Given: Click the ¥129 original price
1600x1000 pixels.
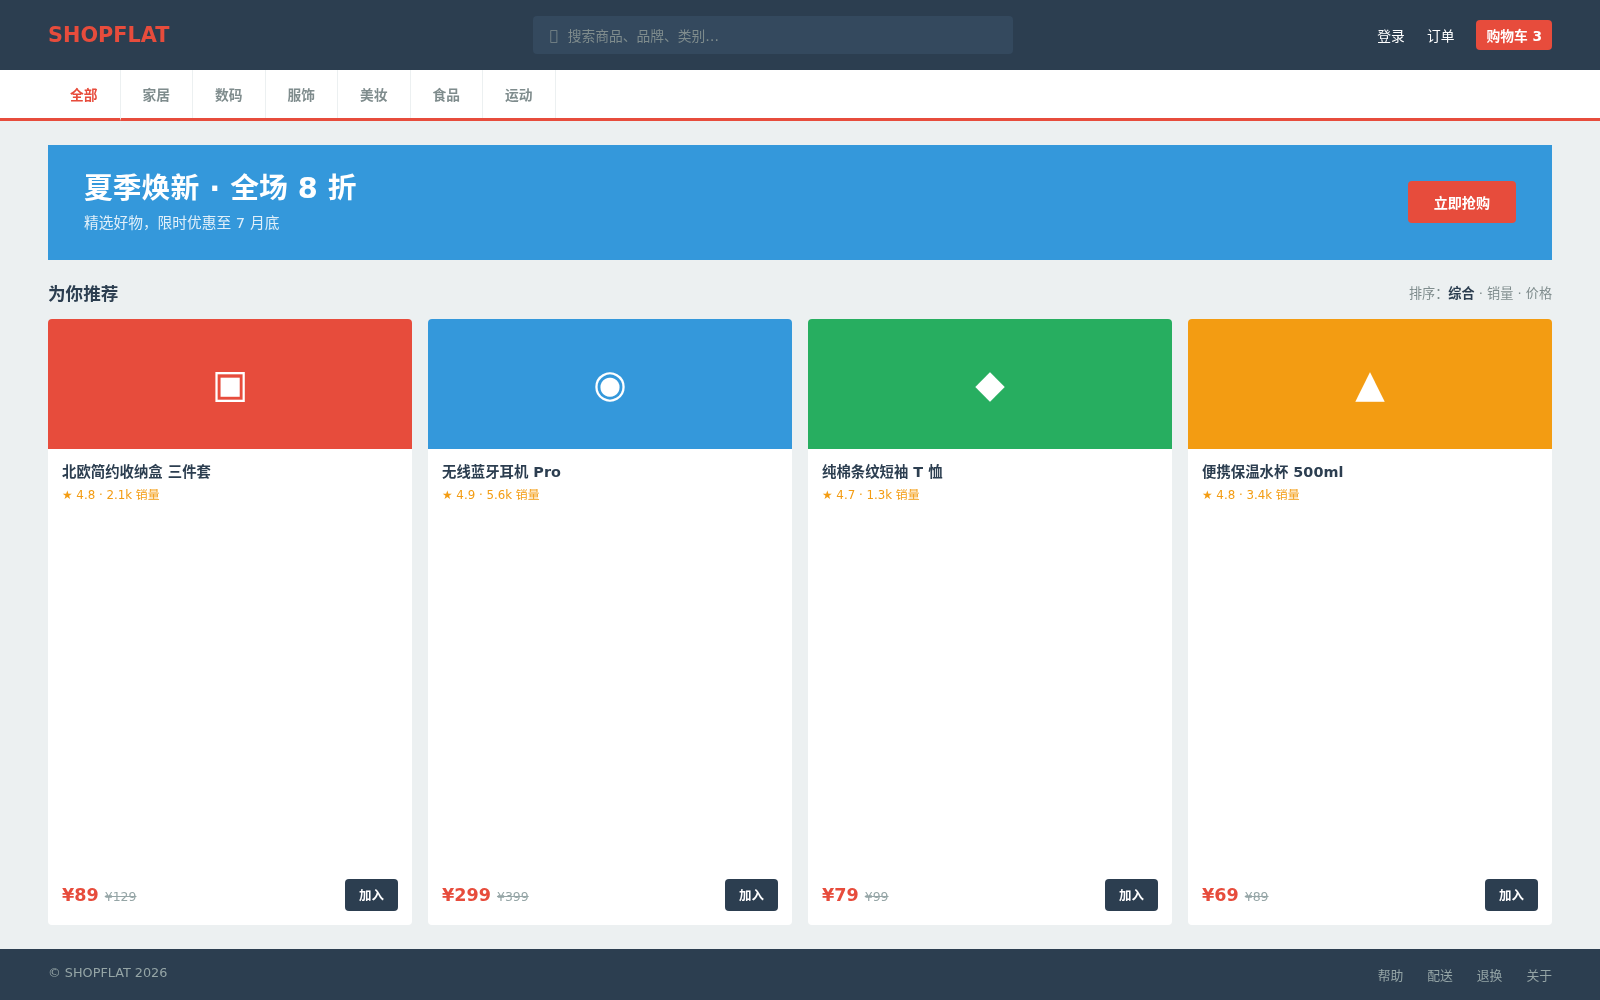Looking at the screenshot, I should point(120,897).
